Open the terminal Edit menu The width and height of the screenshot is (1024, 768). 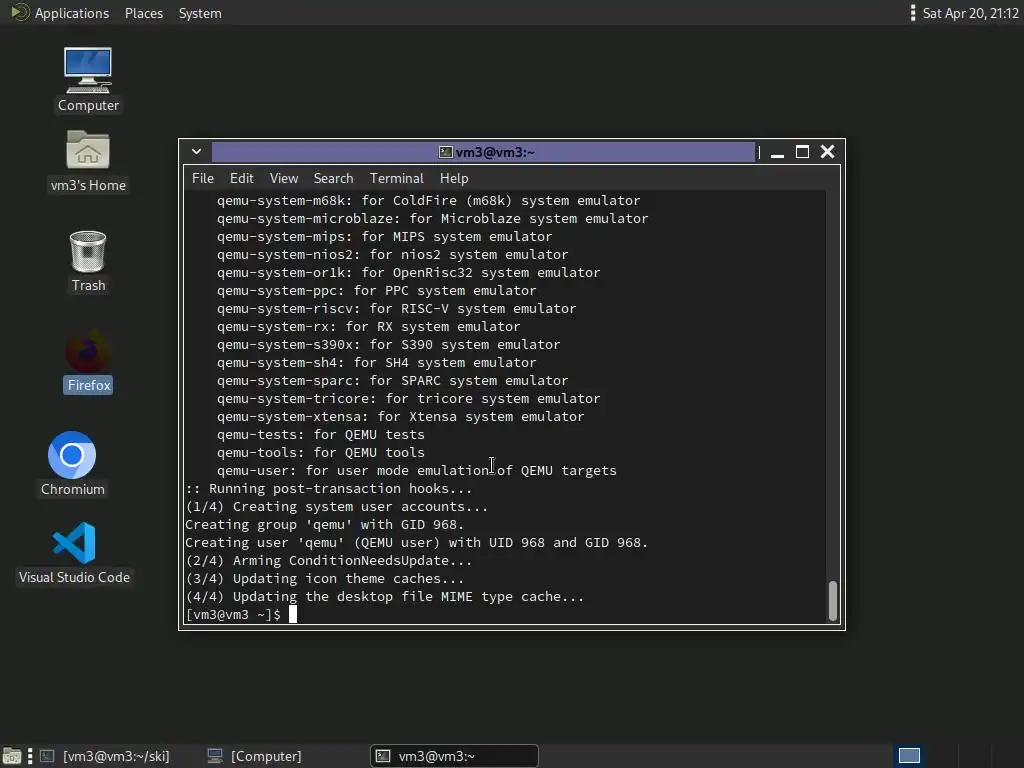click(241, 178)
